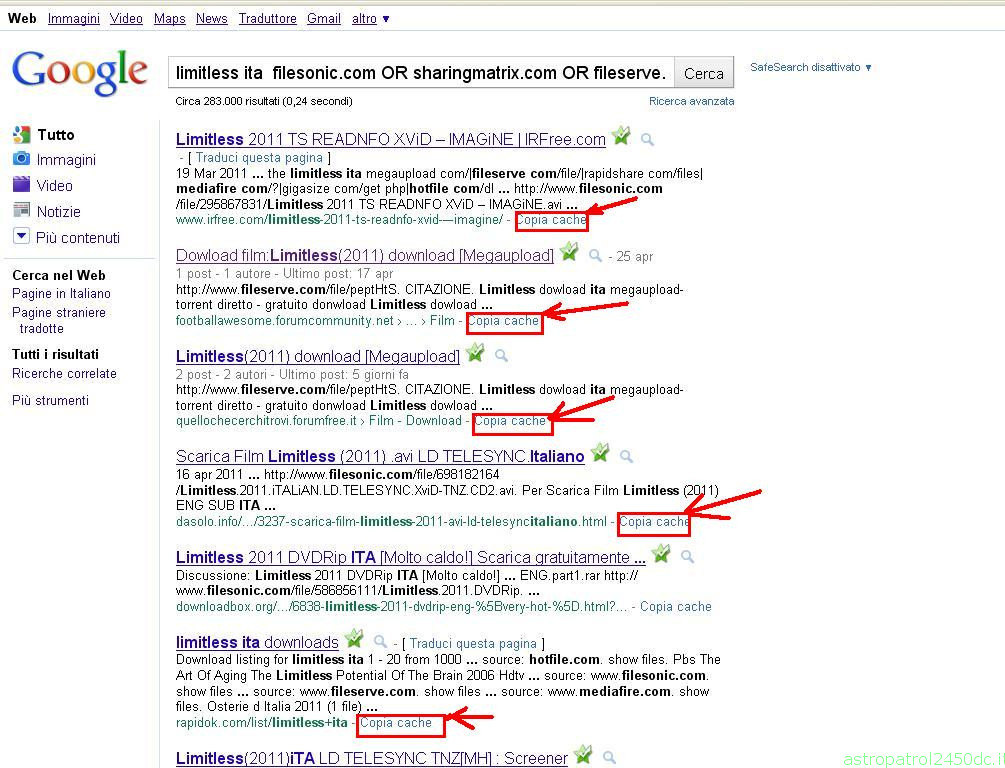This screenshot has width=1005, height=768.
Task: Star the Dowload film:Limitless result
Action: [569, 252]
